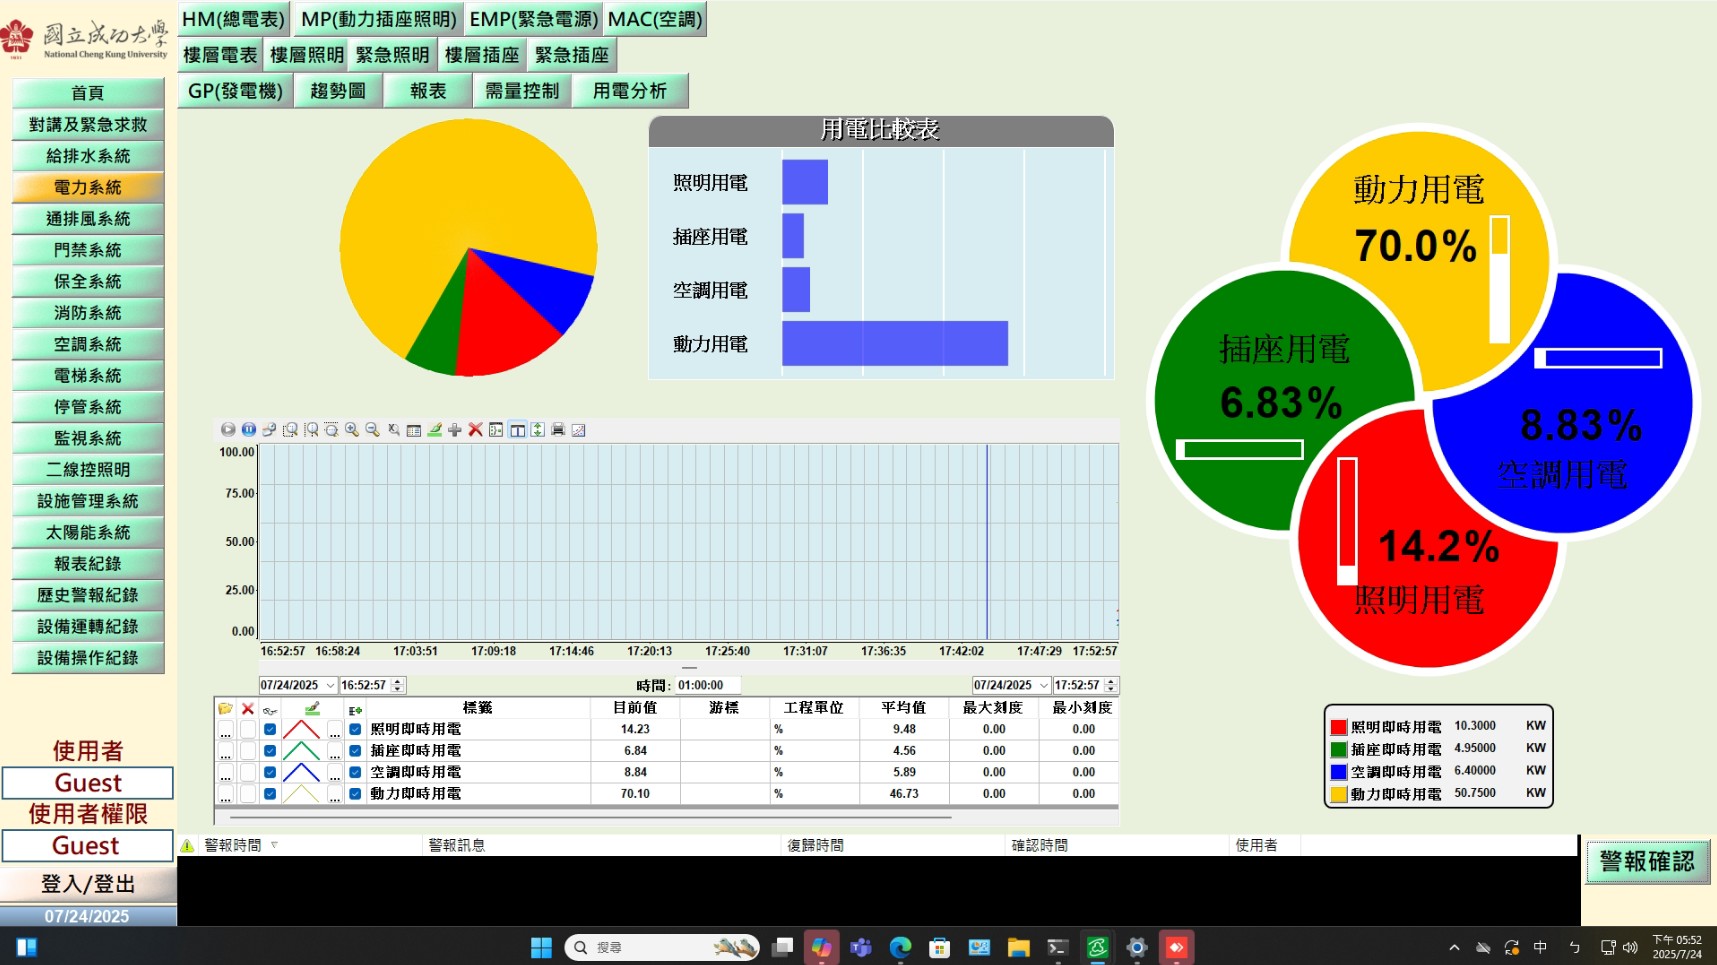Expand the end date dropdown on the right
The height and width of the screenshot is (965, 1717).
tap(1044, 686)
